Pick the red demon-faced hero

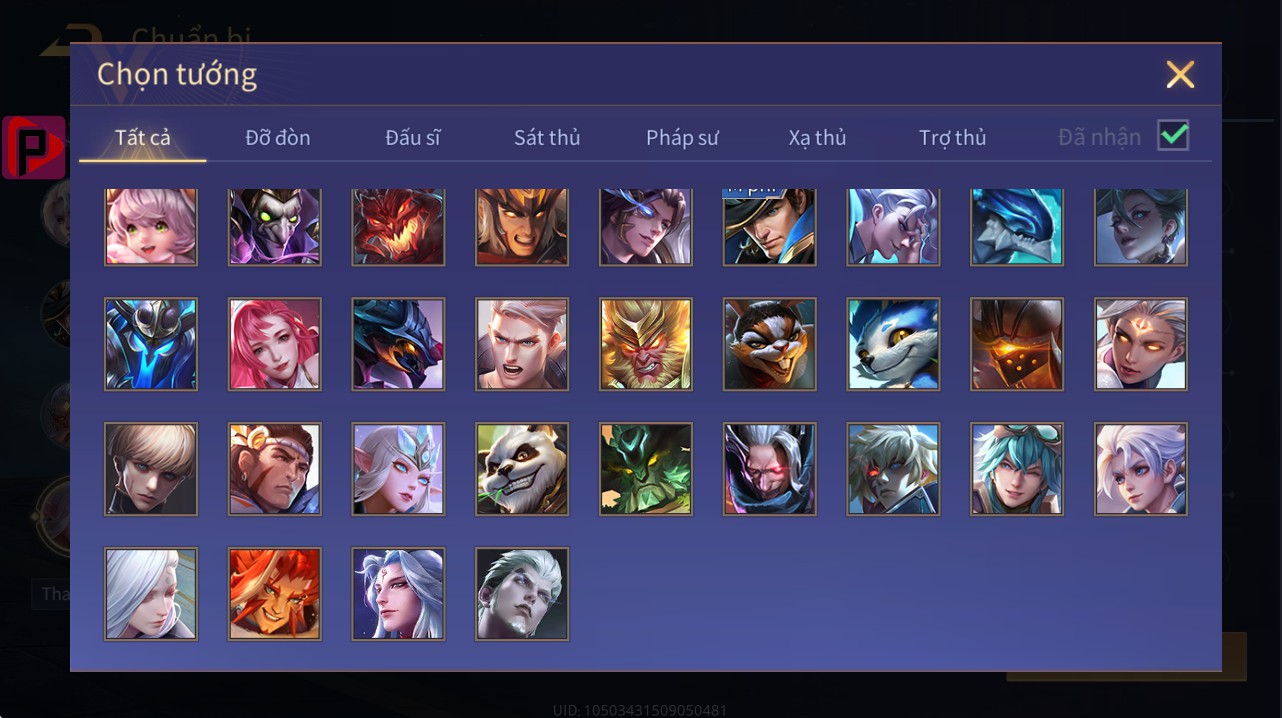[398, 227]
